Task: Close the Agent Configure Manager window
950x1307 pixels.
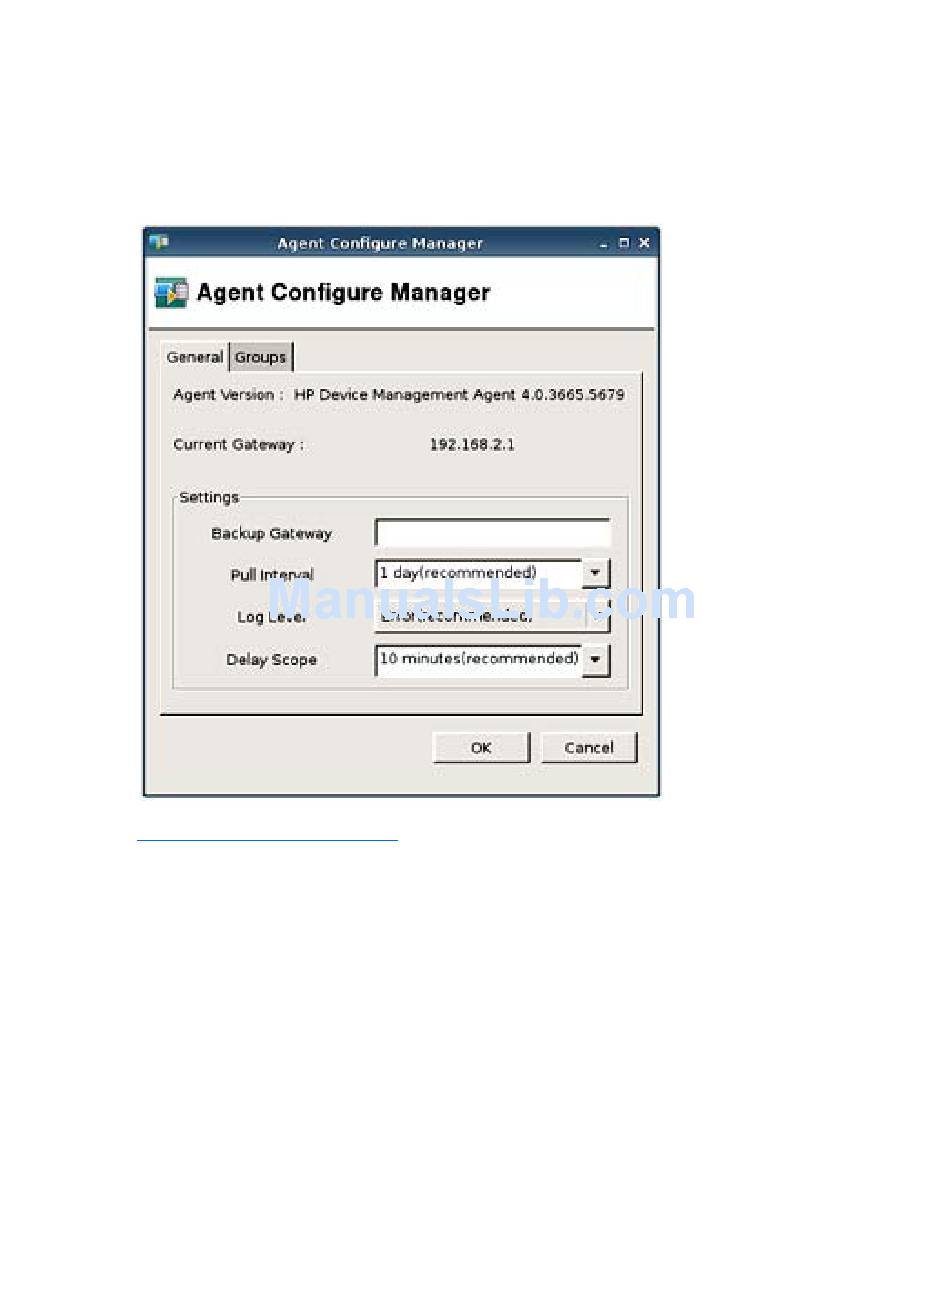Action: click(644, 243)
